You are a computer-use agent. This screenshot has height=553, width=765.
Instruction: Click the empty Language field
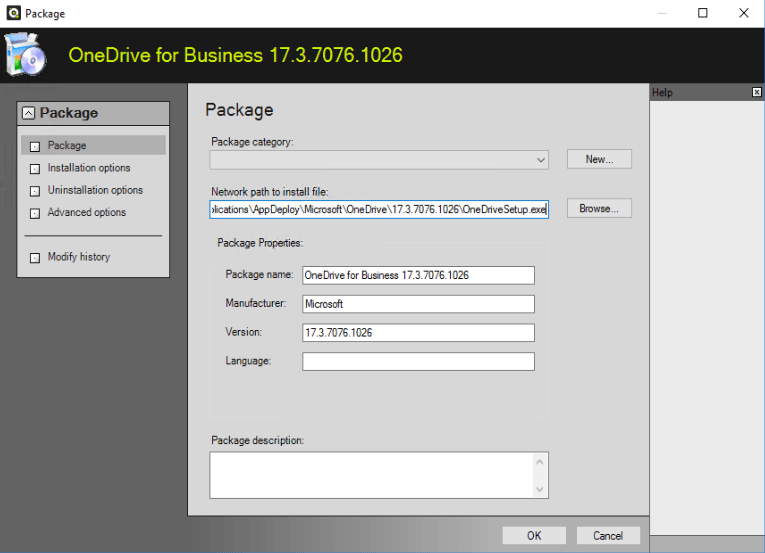tap(418, 362)
